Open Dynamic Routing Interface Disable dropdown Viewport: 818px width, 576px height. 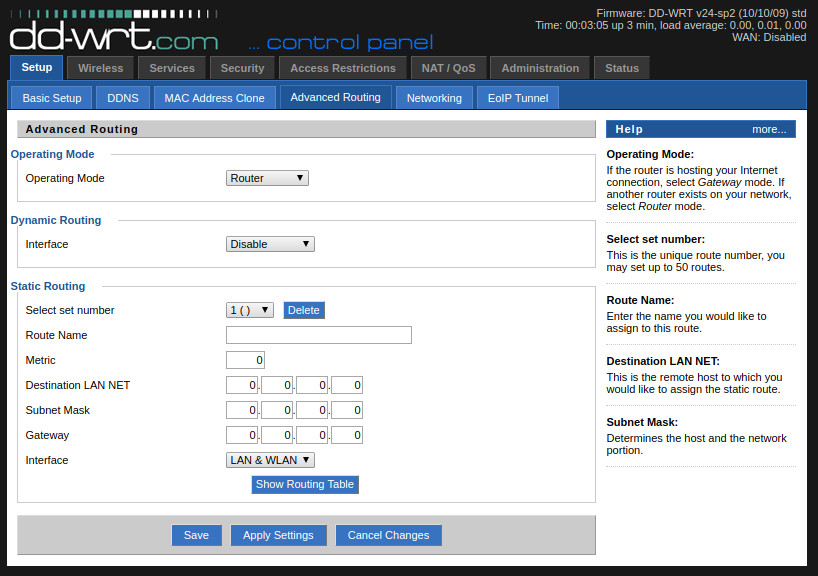point(270,244)
